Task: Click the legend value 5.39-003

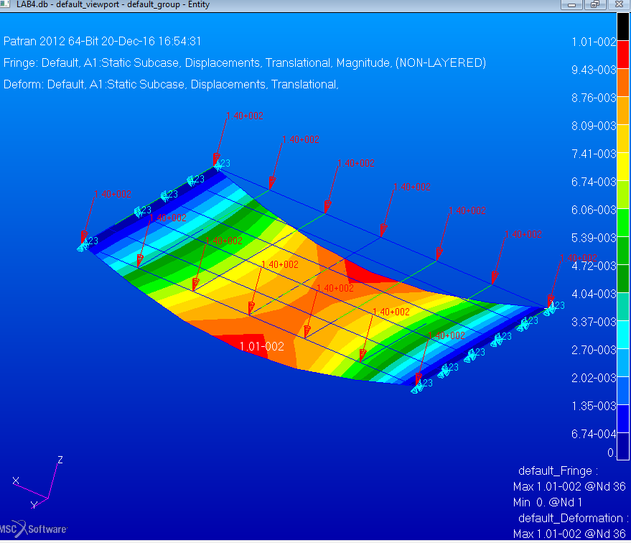Action: (x=594, y=237)
